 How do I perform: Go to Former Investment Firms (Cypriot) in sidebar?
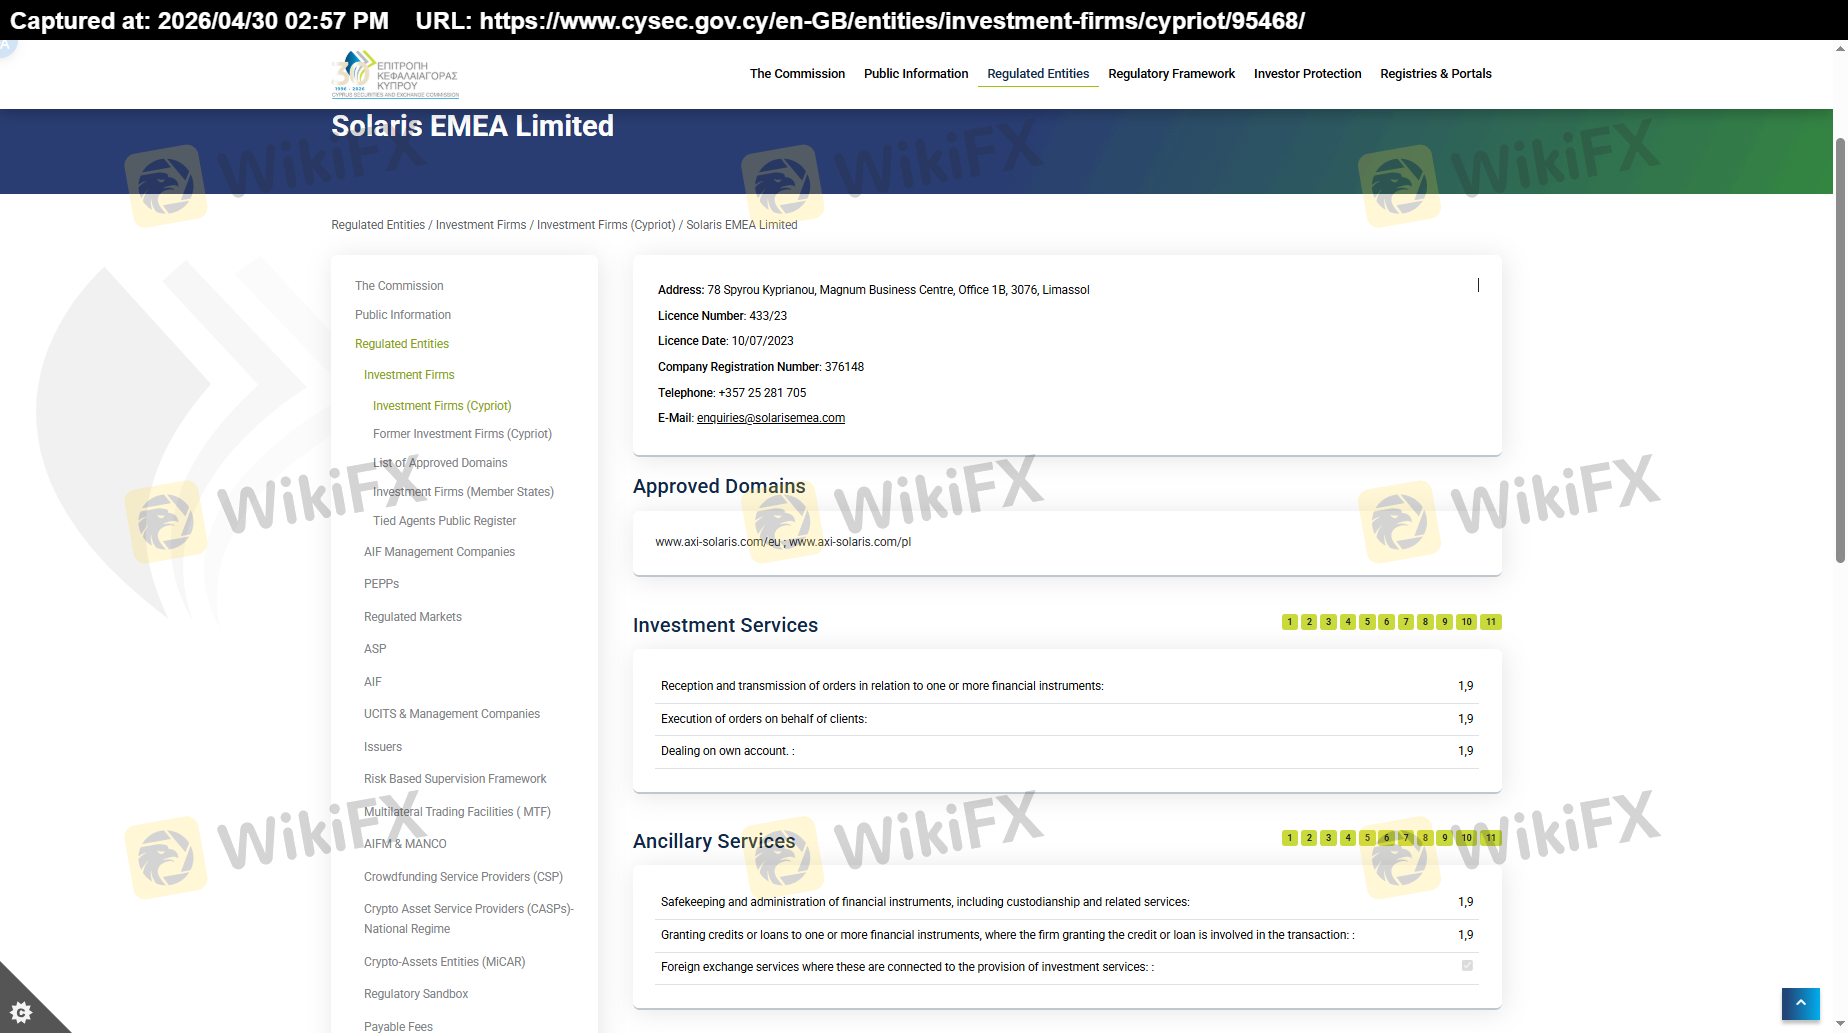click(462, 434)
